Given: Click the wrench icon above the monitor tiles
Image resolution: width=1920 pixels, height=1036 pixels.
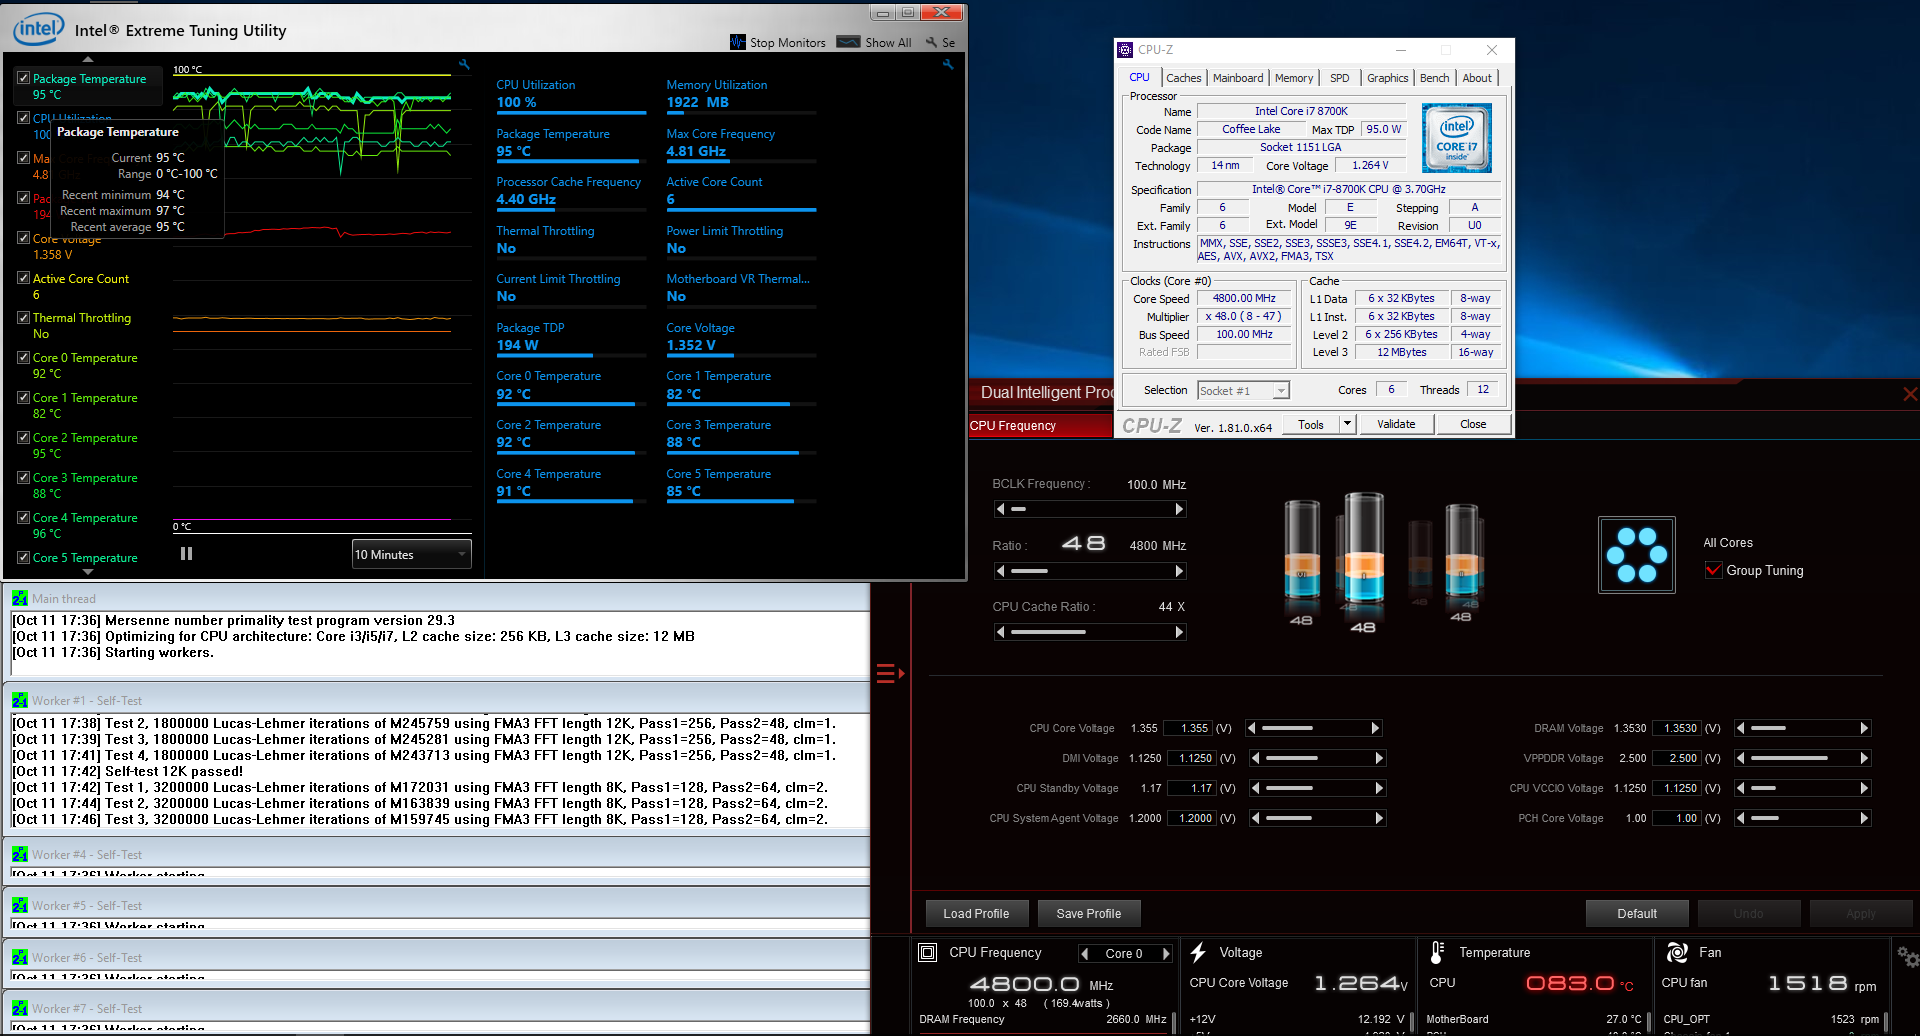Looking at the screenshot, I should (x=948, y=64).
